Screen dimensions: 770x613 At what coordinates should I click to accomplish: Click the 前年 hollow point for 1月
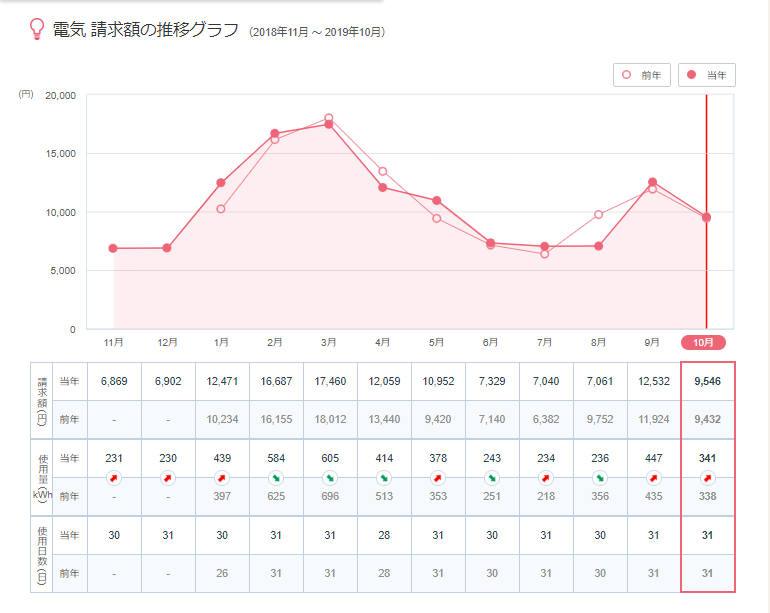[221, 209]
